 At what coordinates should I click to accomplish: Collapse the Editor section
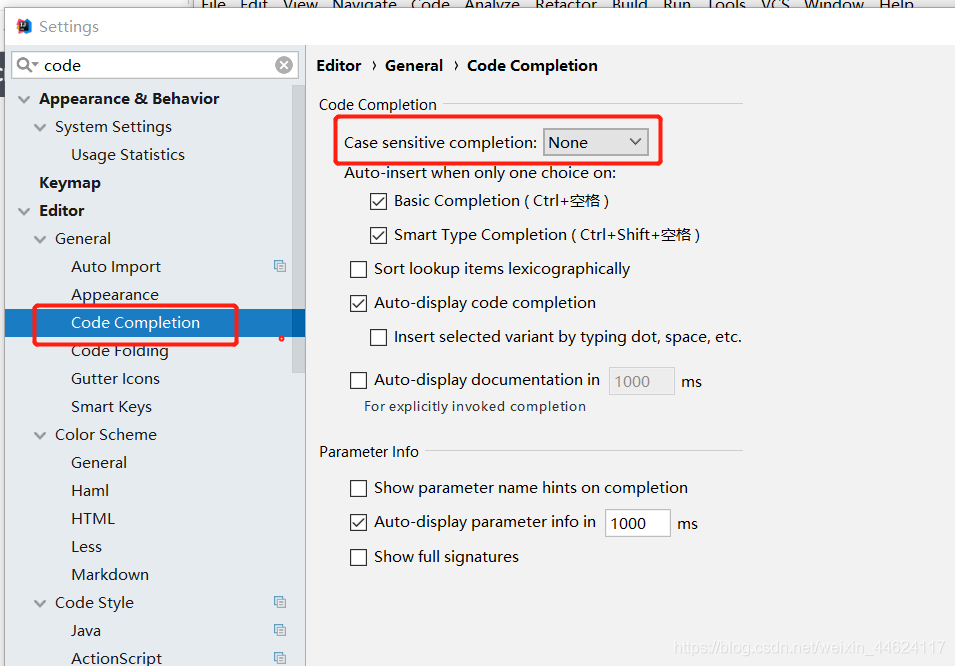point(24,211)
